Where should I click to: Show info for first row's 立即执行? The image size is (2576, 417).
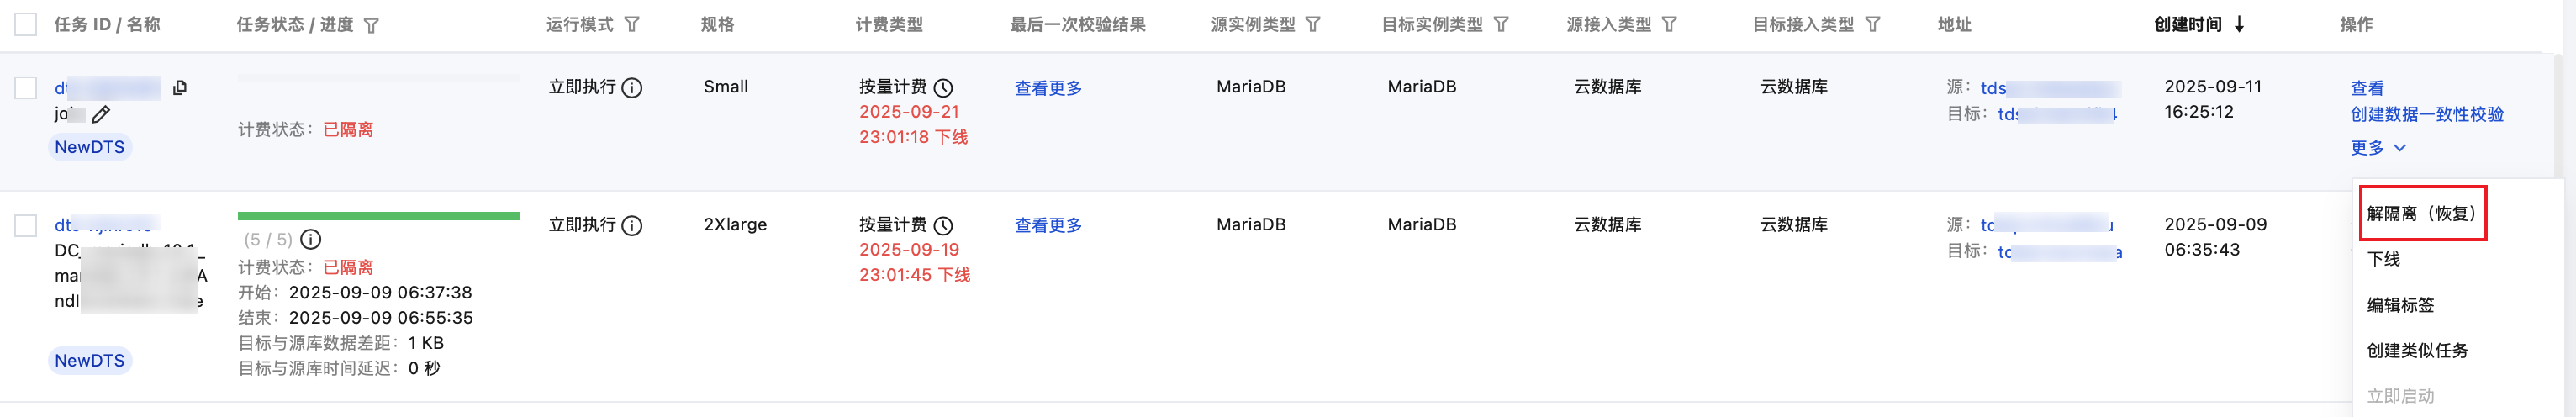click(x=632, y=88)
